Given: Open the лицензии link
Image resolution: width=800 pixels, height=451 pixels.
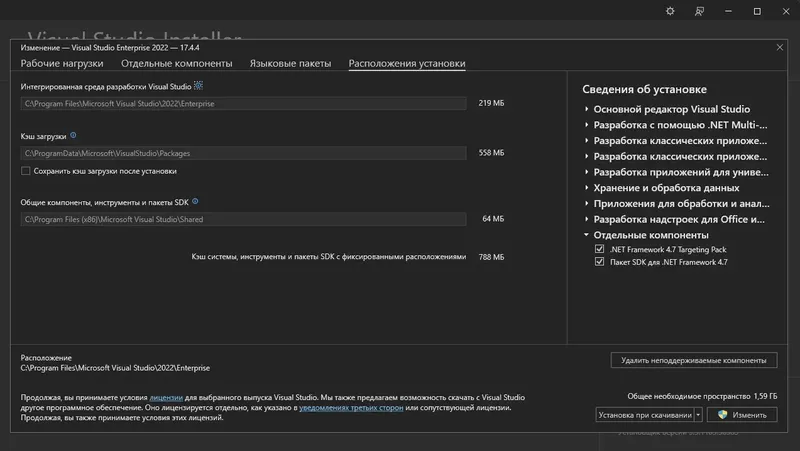Looking at the screenshot, I should [x=166, y=397].
